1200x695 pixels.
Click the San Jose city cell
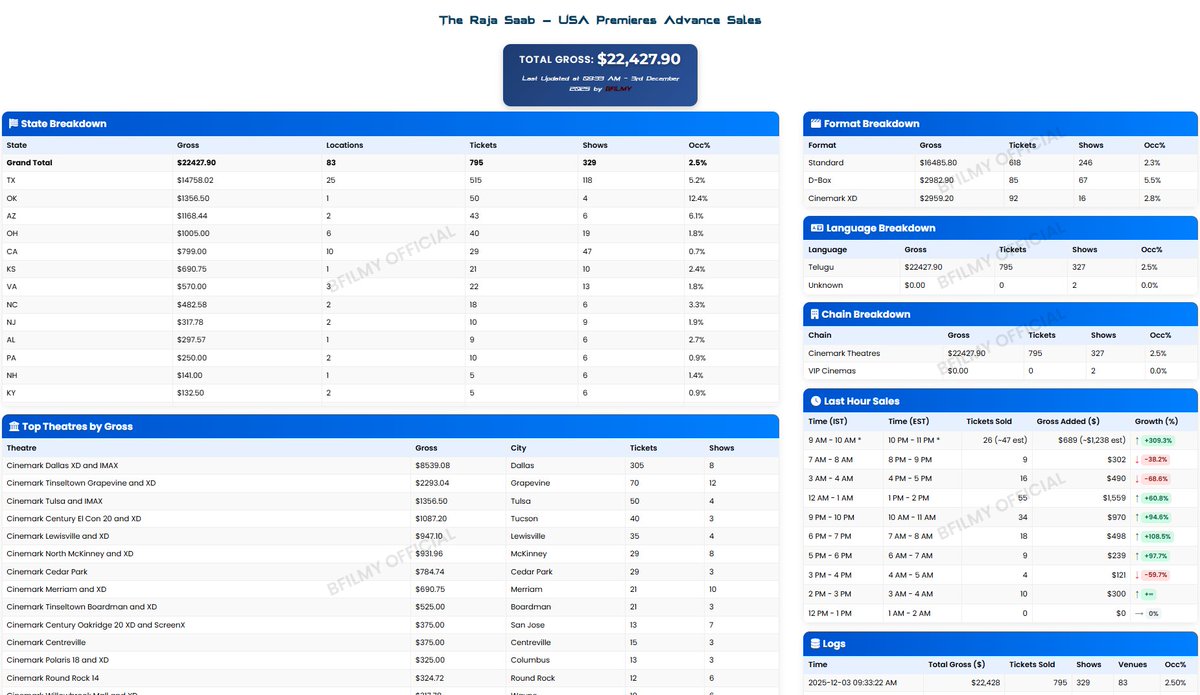[x=526, y=625]
